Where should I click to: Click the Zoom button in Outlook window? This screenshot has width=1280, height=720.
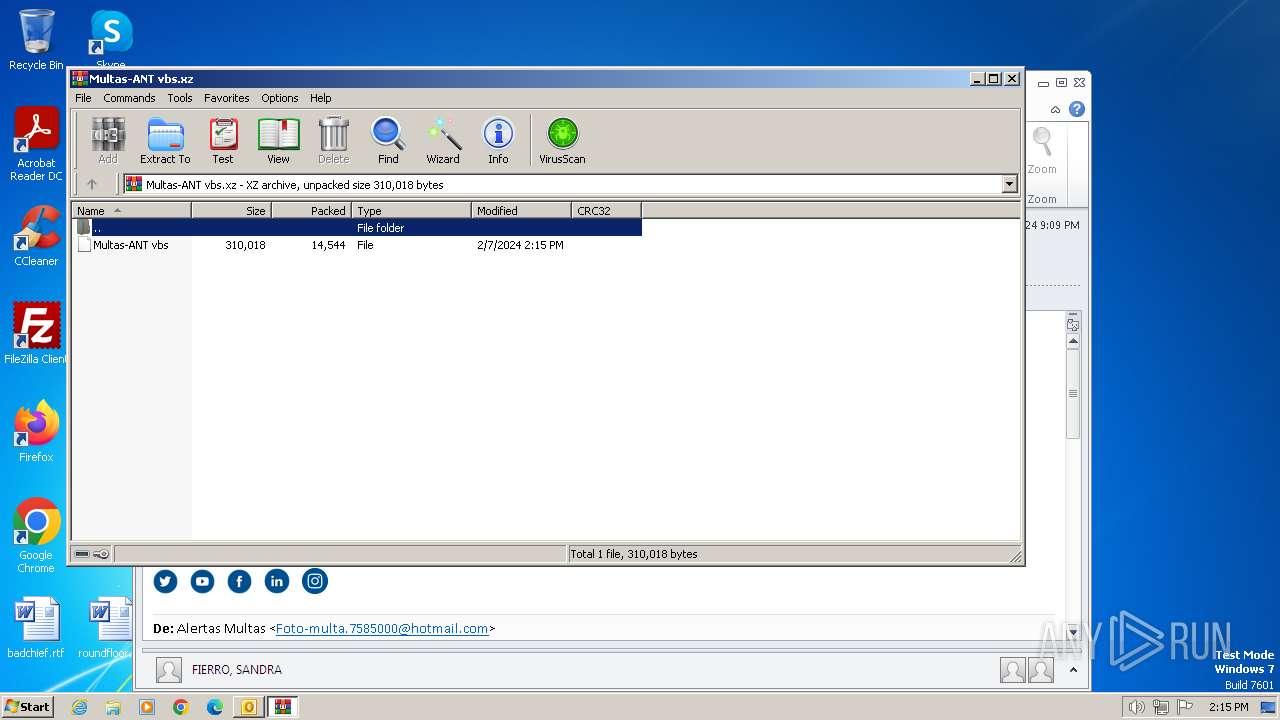(x=1042, y=151)
